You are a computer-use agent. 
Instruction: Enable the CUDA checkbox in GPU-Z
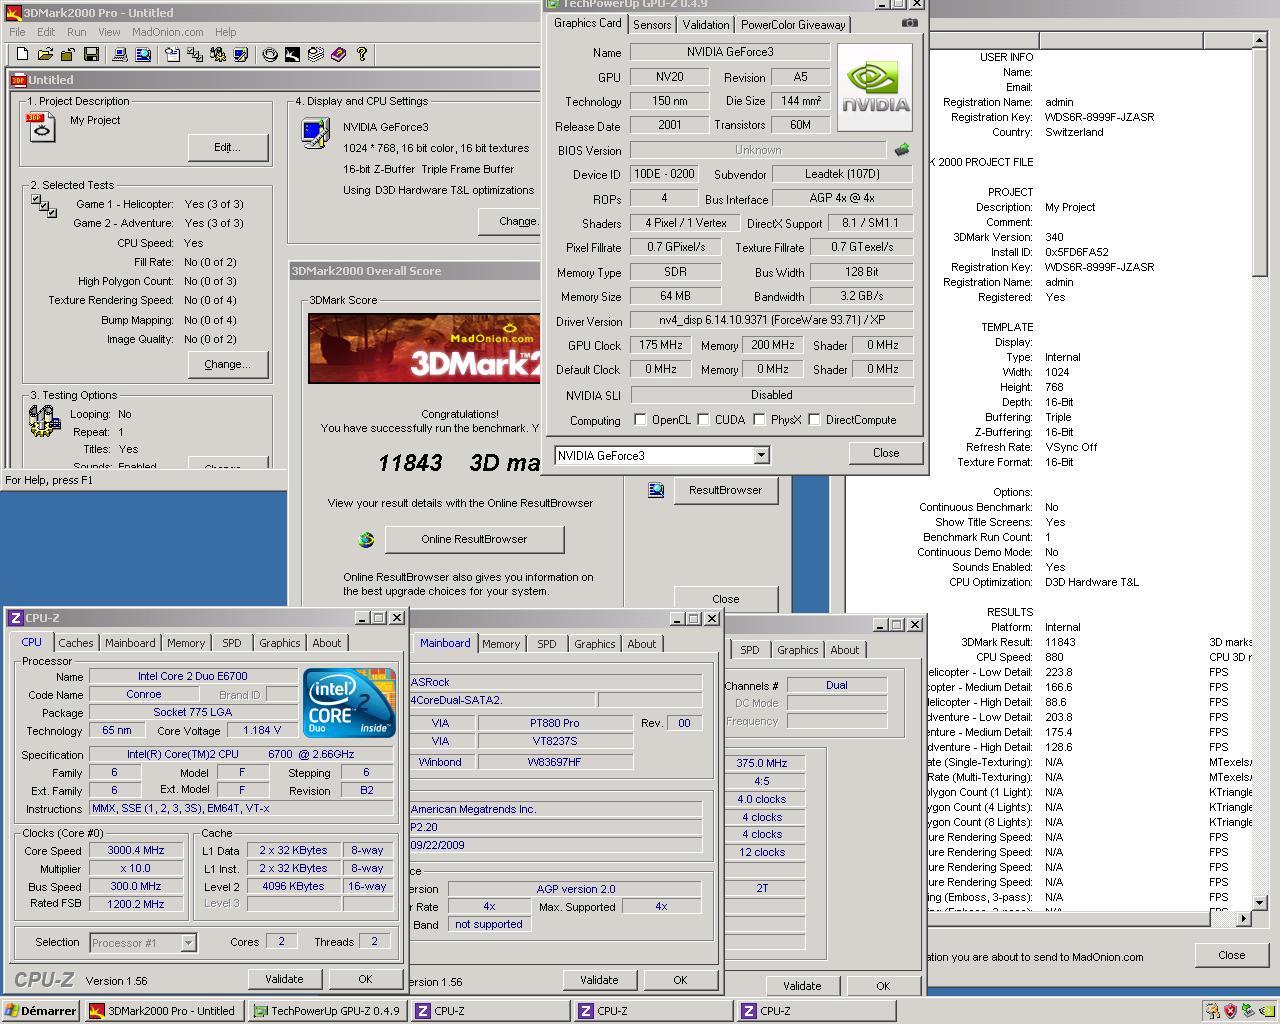[703, 420]
